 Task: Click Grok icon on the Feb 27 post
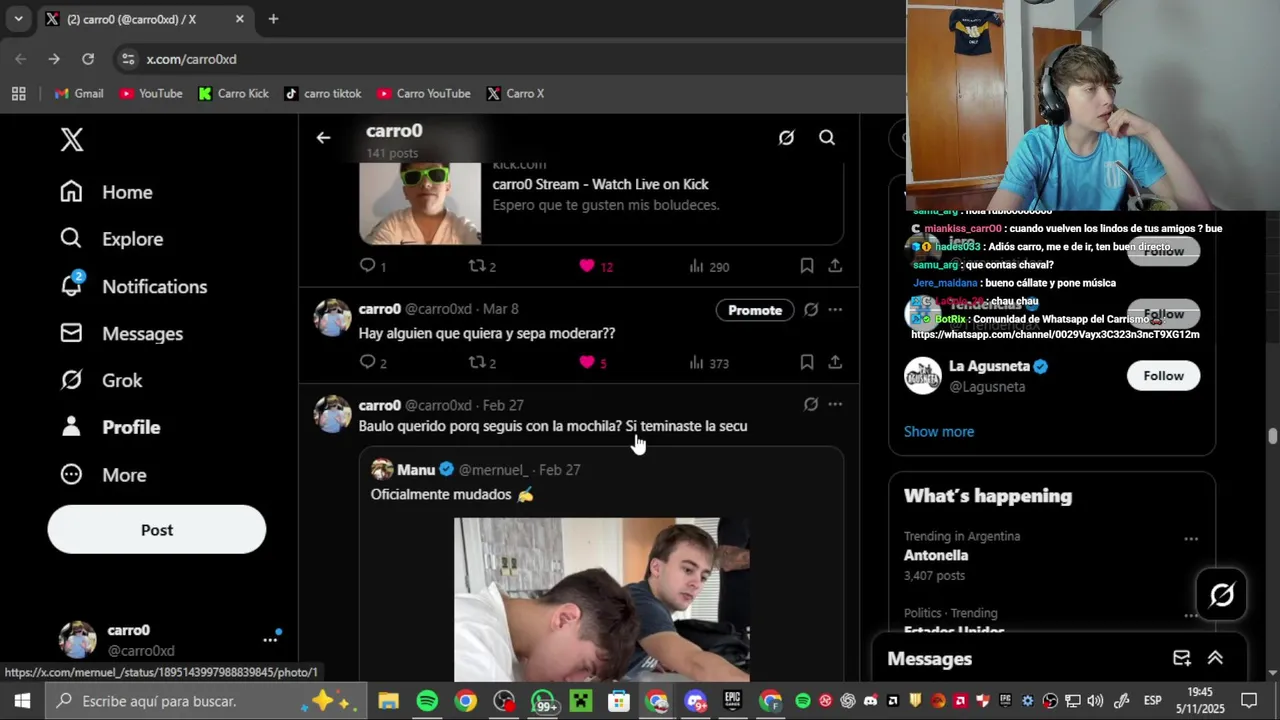point(811,405)
